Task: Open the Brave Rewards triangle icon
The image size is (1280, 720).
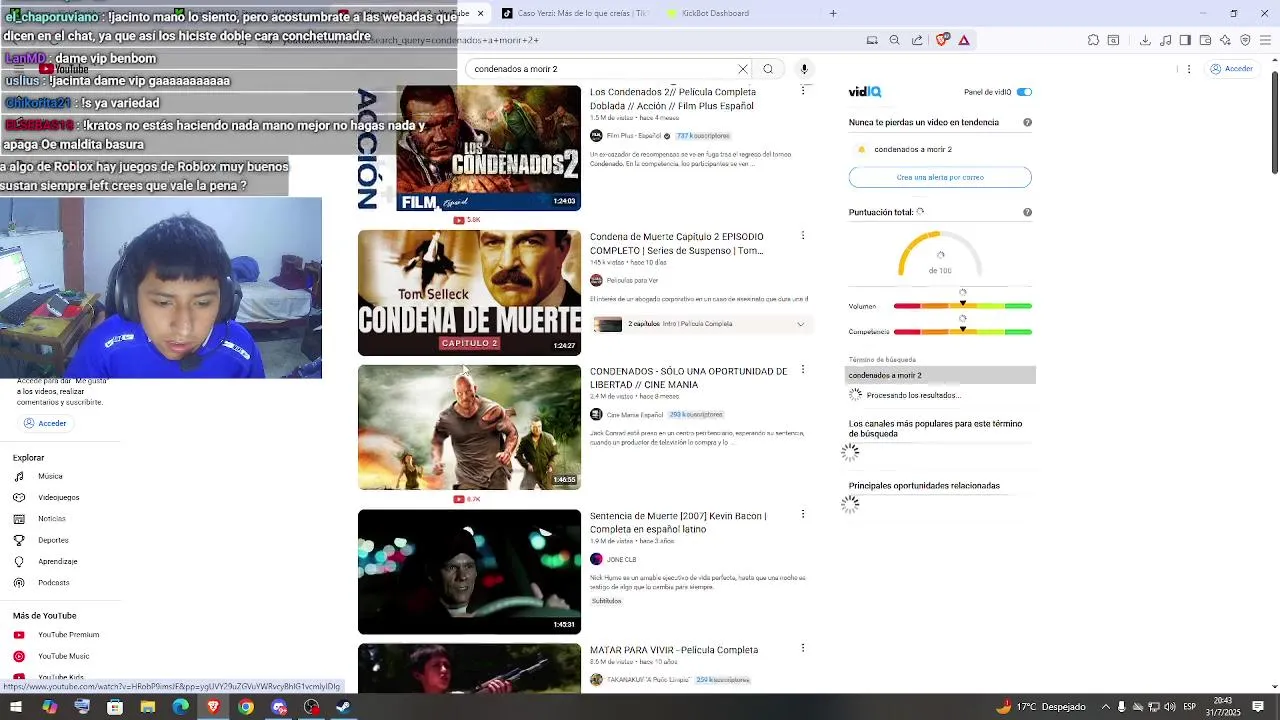Action: pos(964,40)
